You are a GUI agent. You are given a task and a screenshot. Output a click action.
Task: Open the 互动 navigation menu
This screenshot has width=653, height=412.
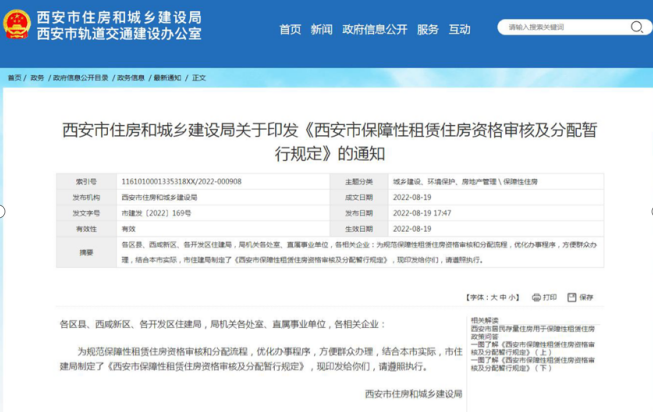tap(459, 29)
